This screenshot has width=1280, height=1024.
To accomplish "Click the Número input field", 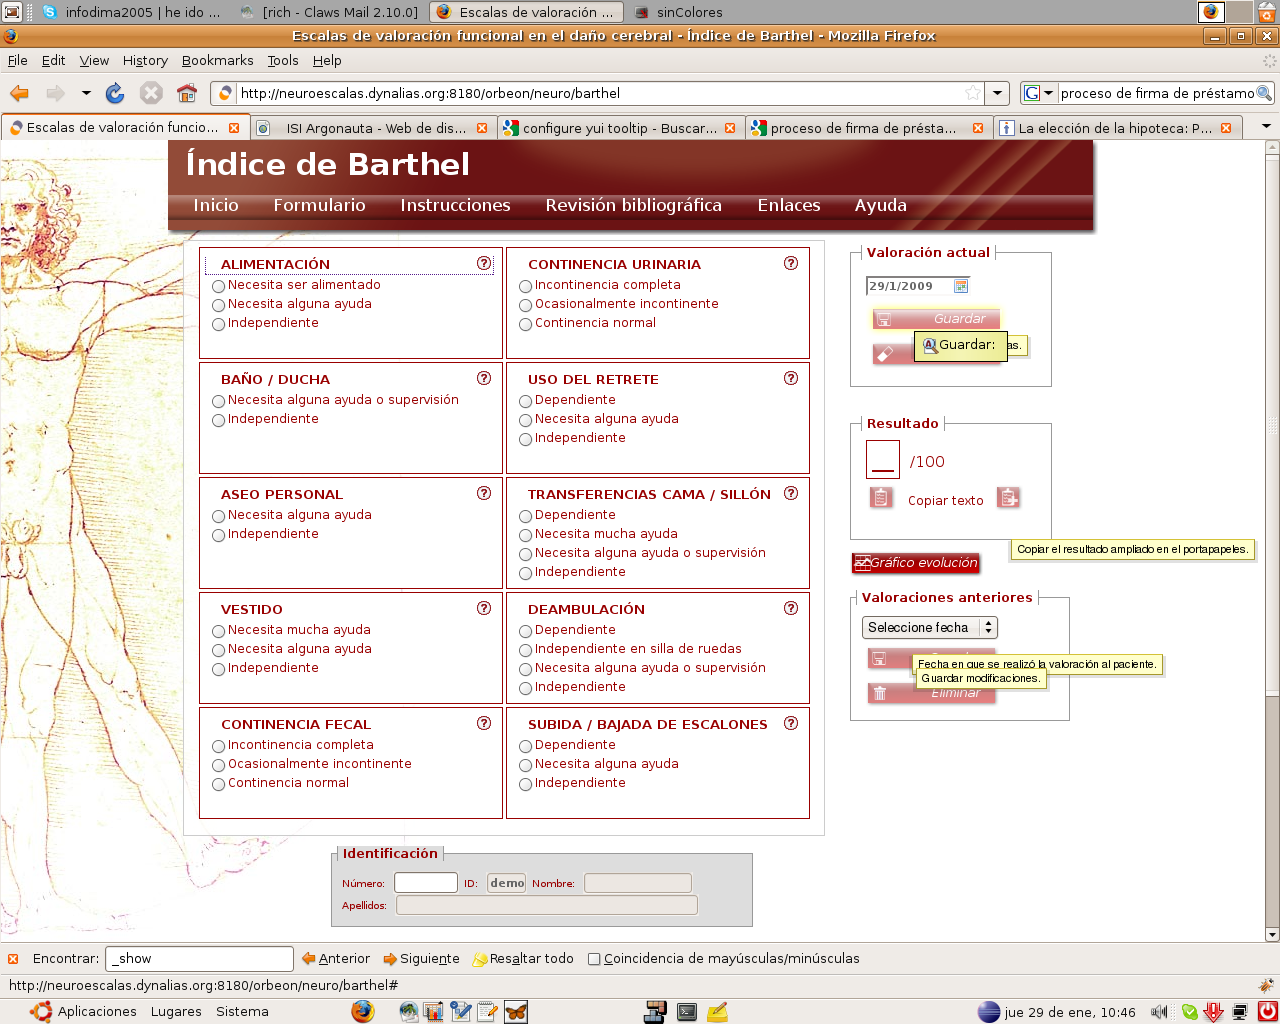I will pos(425,883).
